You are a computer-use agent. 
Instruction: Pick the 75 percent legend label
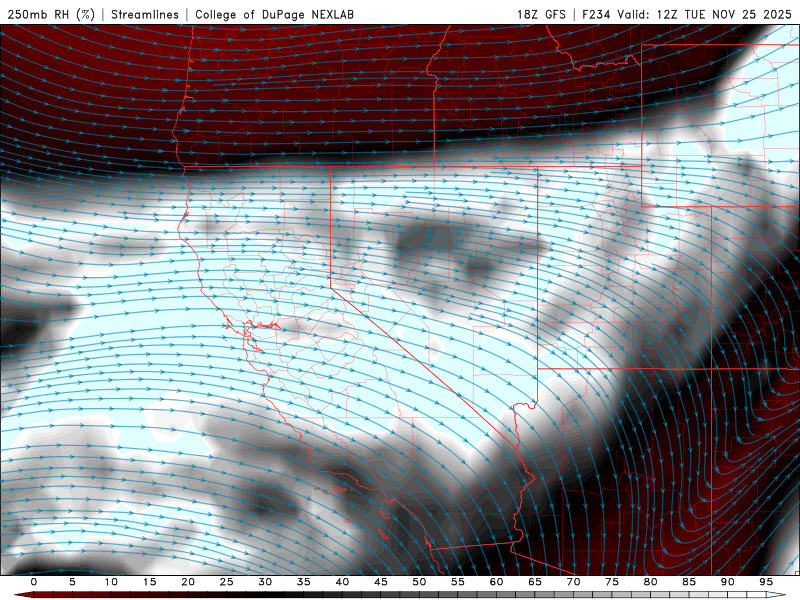[x=612, y=582]
